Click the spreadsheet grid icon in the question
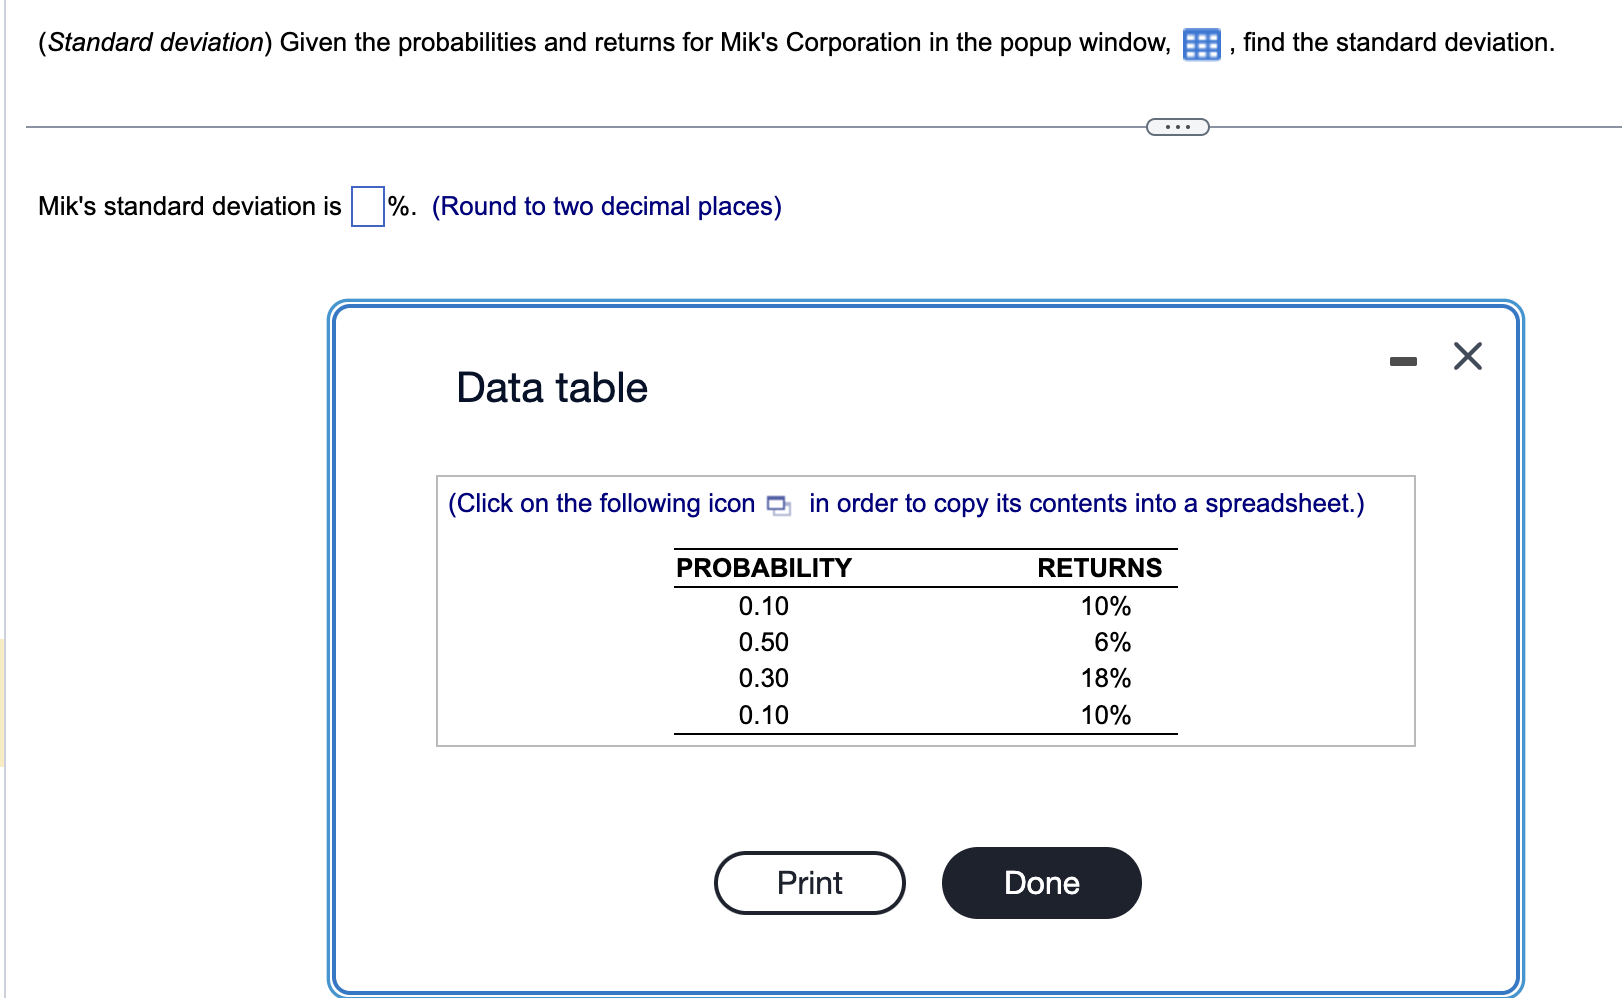This screenshot has height=998, width=1622. [x=1201, y=43]
